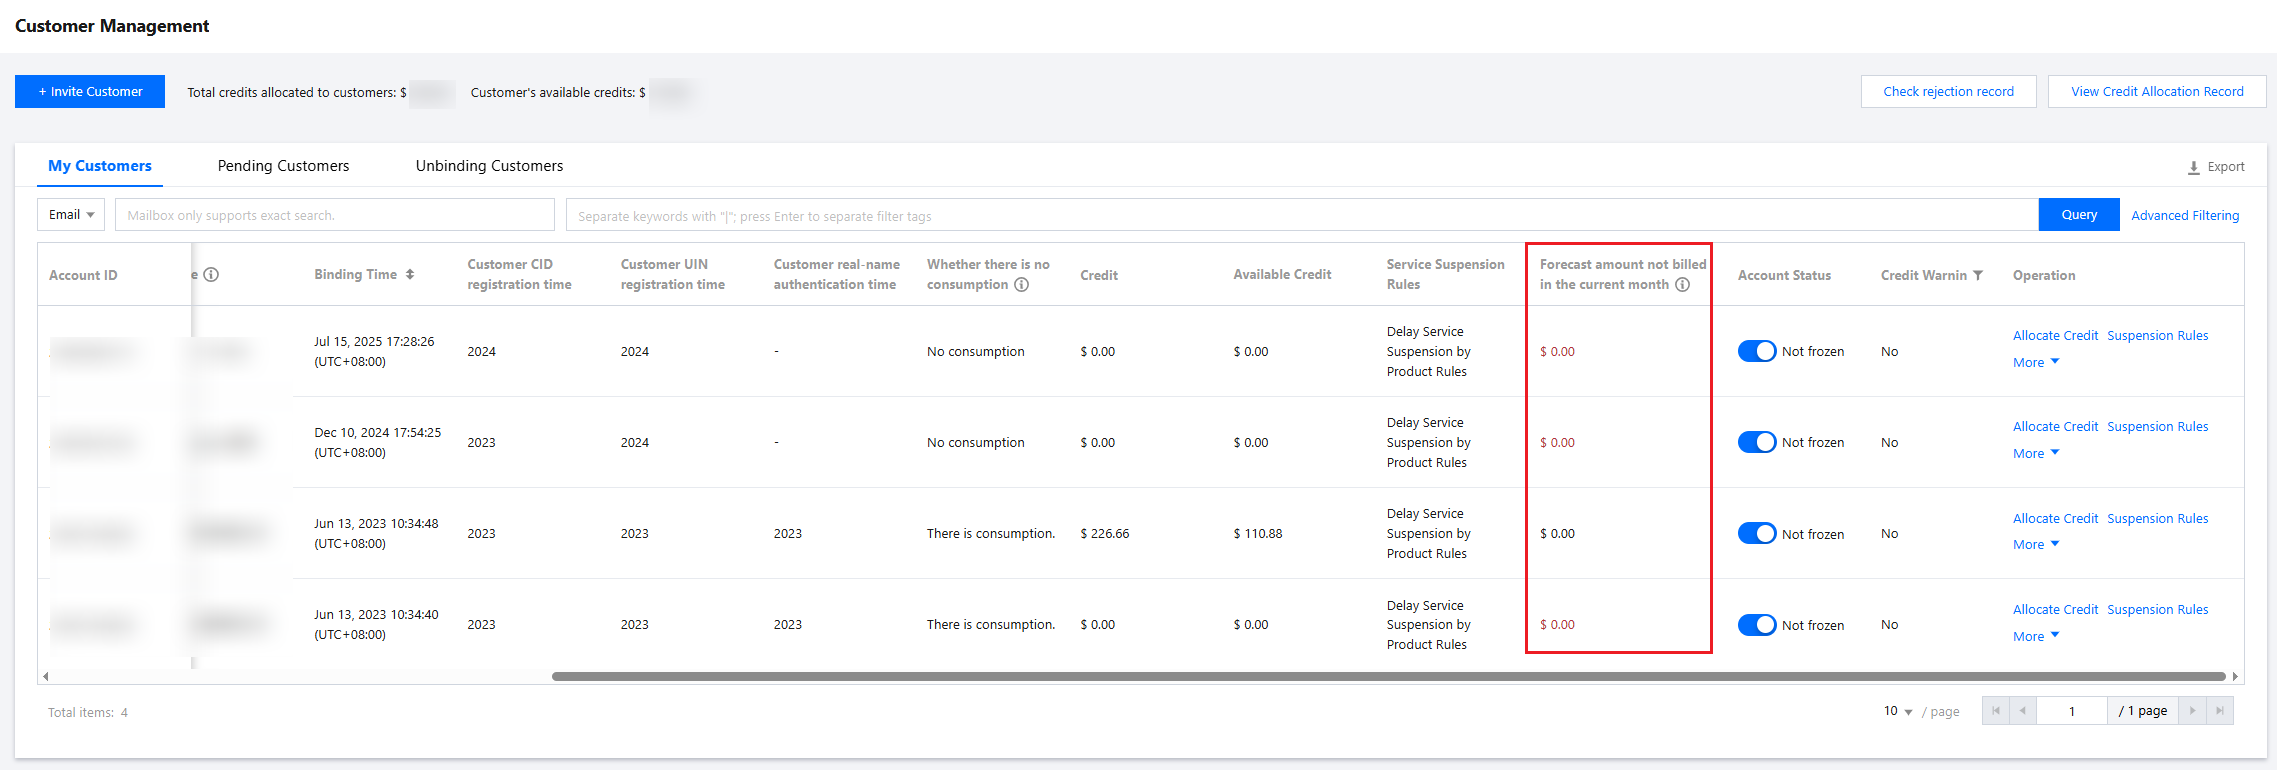Open the Email search type dropdown
The width and height of the screenshot is (2277, 770).
tap(71, 215)
